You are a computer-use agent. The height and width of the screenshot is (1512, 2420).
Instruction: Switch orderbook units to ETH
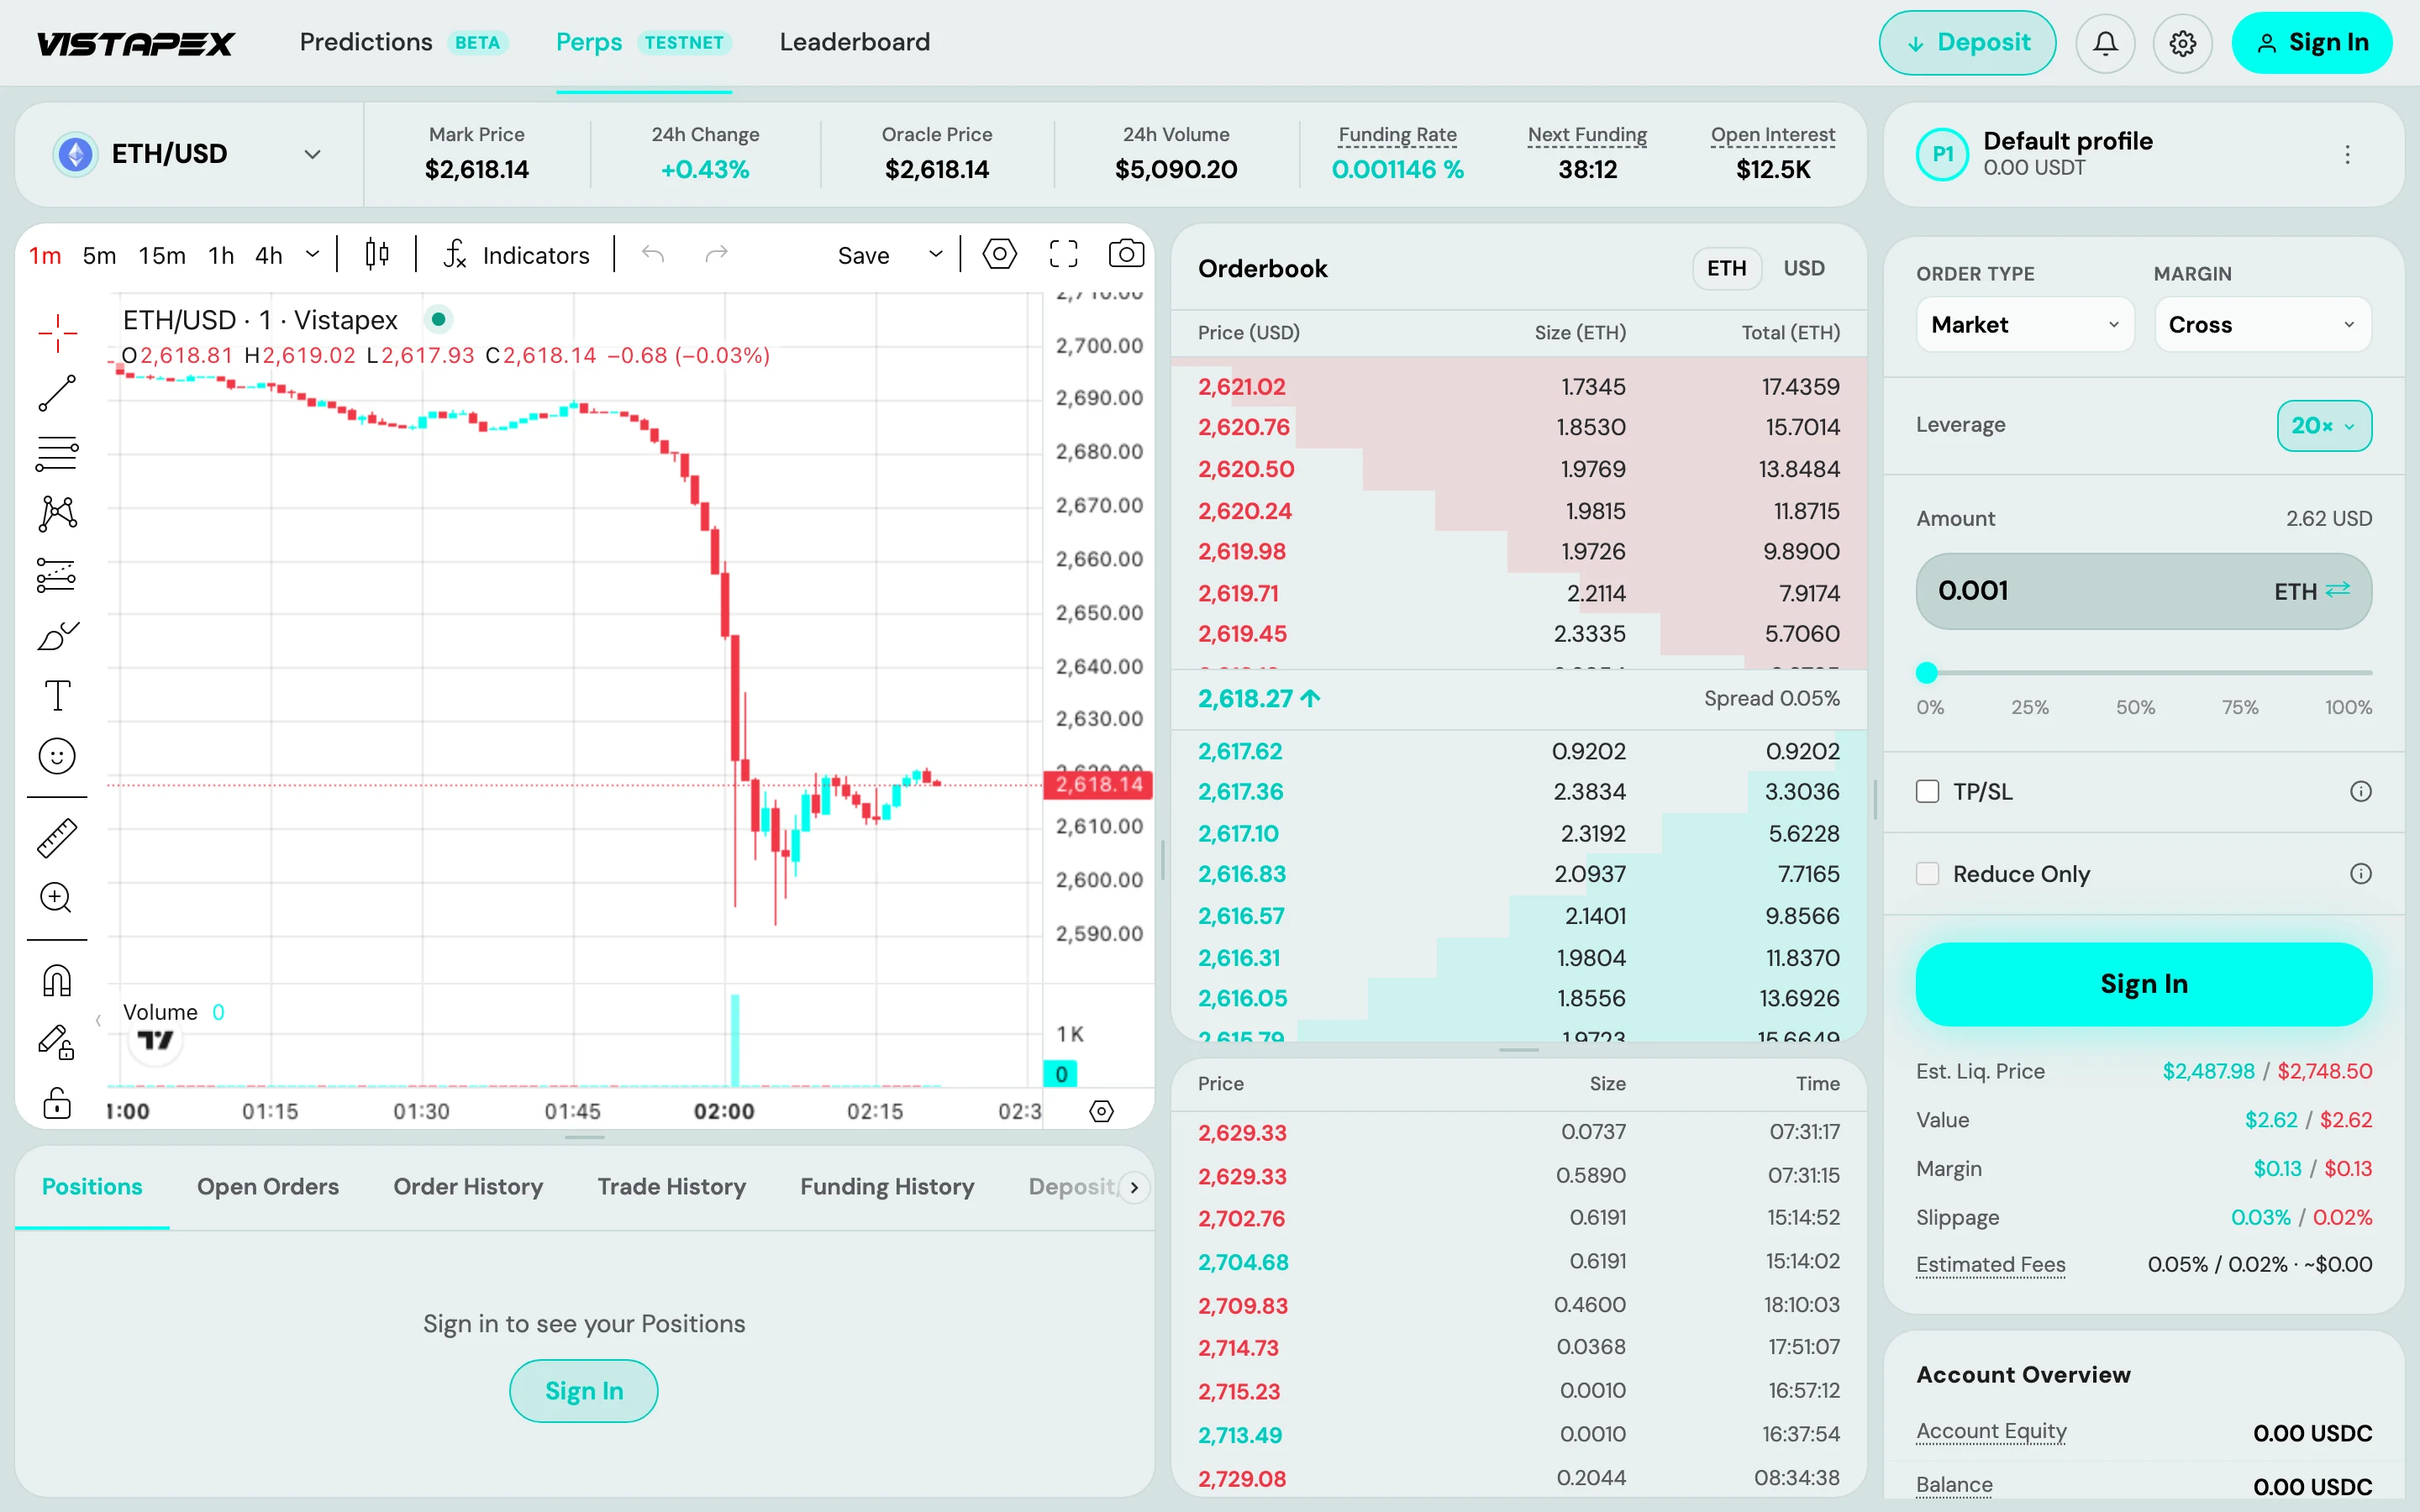coord(1726,268)
